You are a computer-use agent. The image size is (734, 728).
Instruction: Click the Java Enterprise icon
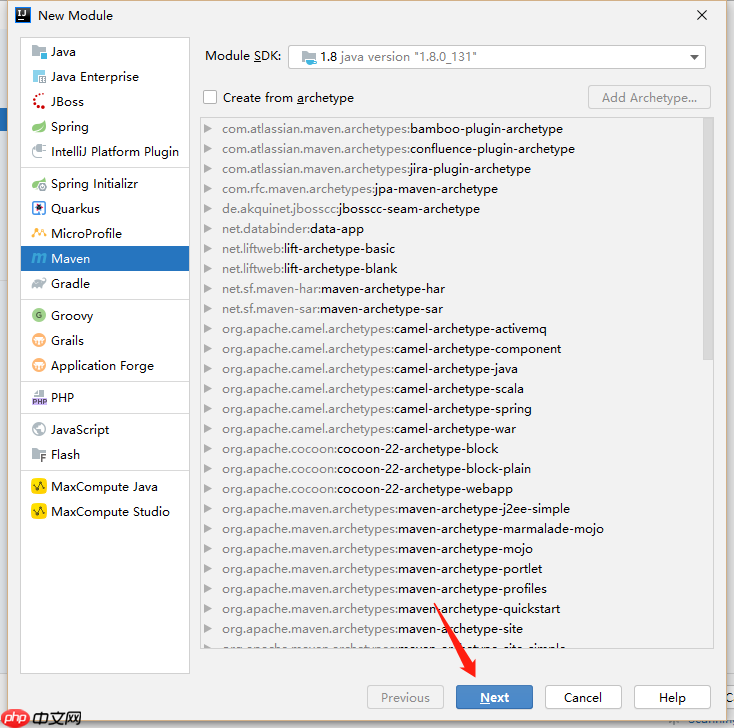(x=39, y=76)
